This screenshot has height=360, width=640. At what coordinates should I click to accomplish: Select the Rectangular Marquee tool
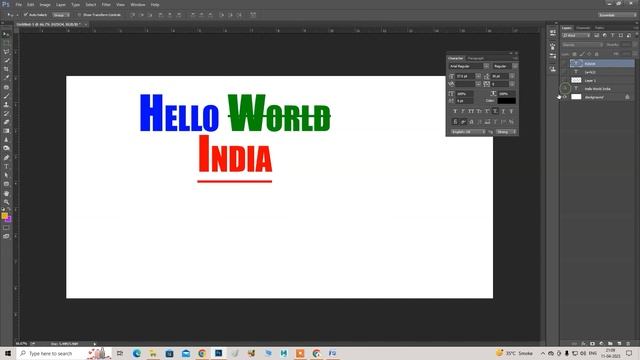6,43
